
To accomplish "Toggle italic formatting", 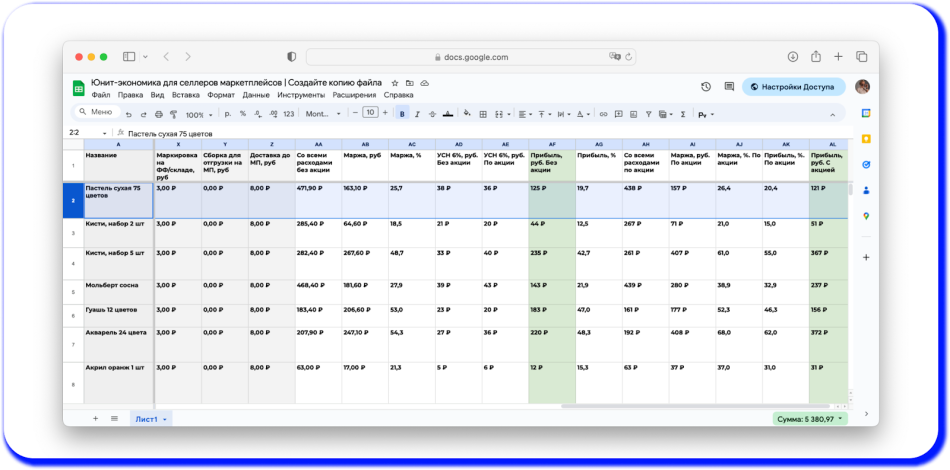I will click(417, 114).
